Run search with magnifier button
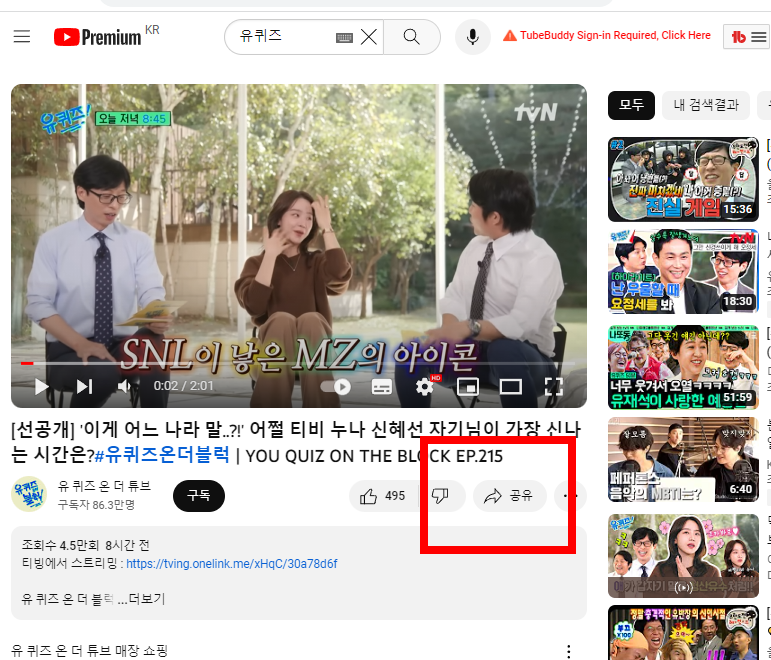Viewport: 771px width, 660px height. tap(412, 37)
